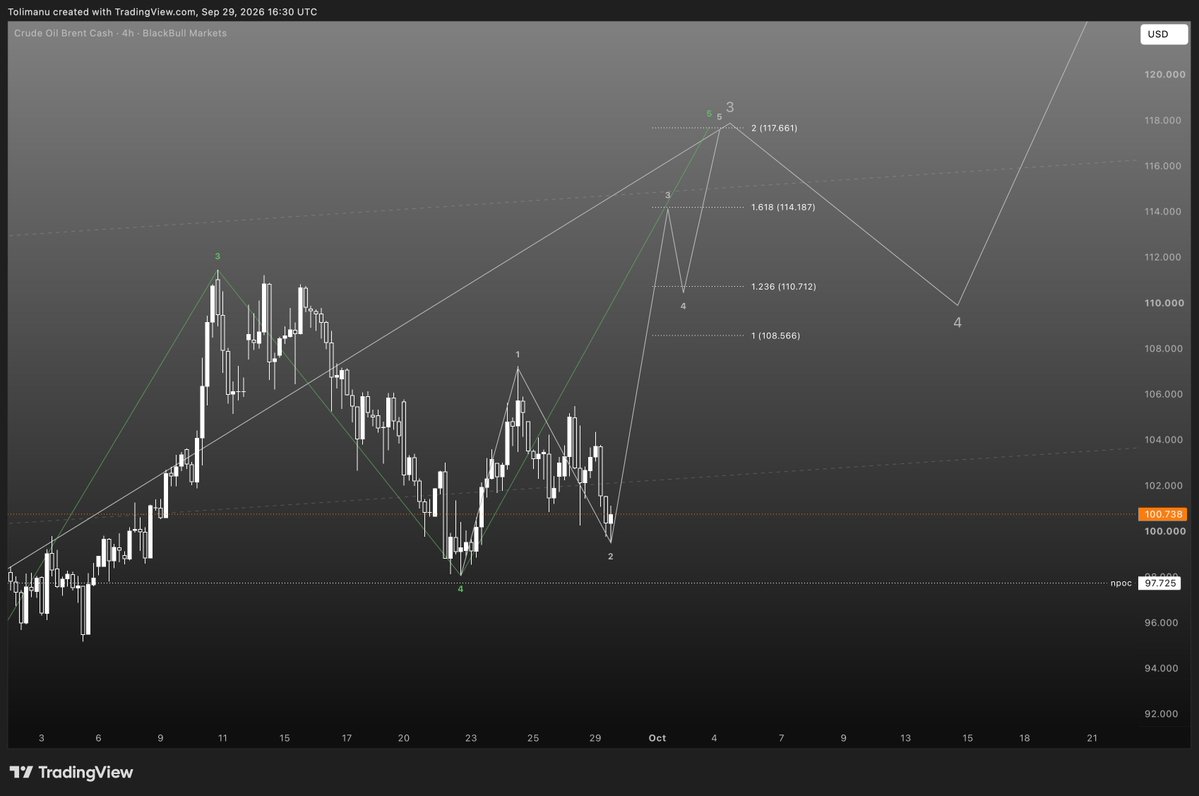Click the 114.000 price axis label
The image size is (1199, 796).
click(x=1165, y=212)
